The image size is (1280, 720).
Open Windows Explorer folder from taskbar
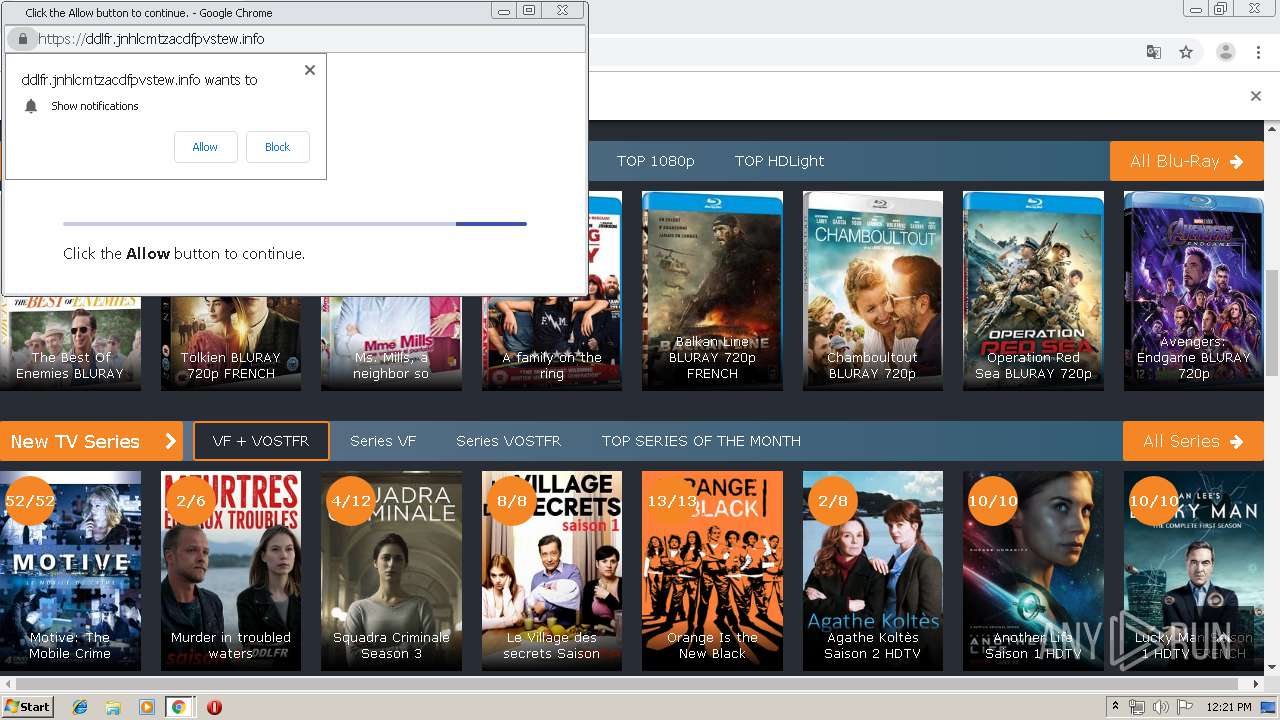pyautogui.click(x=113, y=707)
